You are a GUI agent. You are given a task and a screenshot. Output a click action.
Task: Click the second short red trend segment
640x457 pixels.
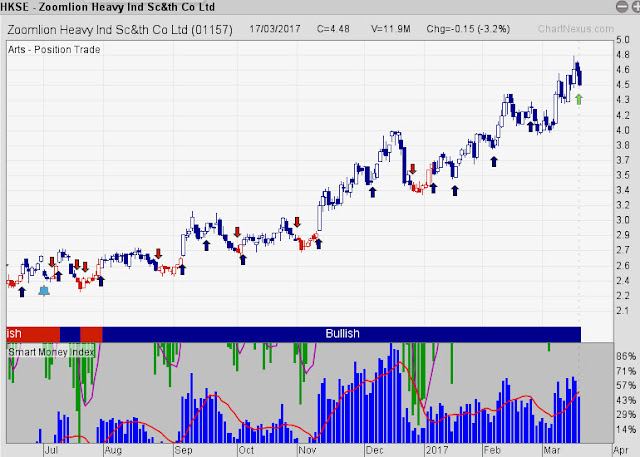(x=91, y=334)
